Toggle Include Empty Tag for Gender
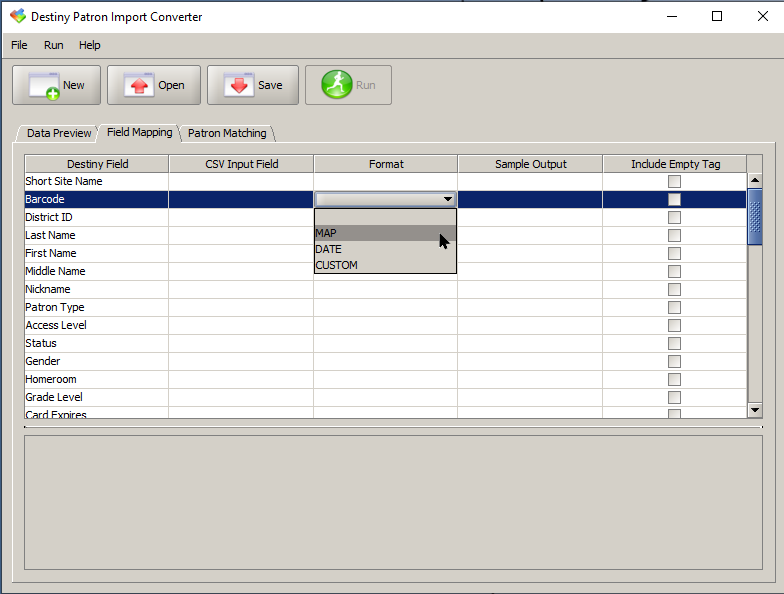Viewport: 784px width, 594px height. [674, 362]
